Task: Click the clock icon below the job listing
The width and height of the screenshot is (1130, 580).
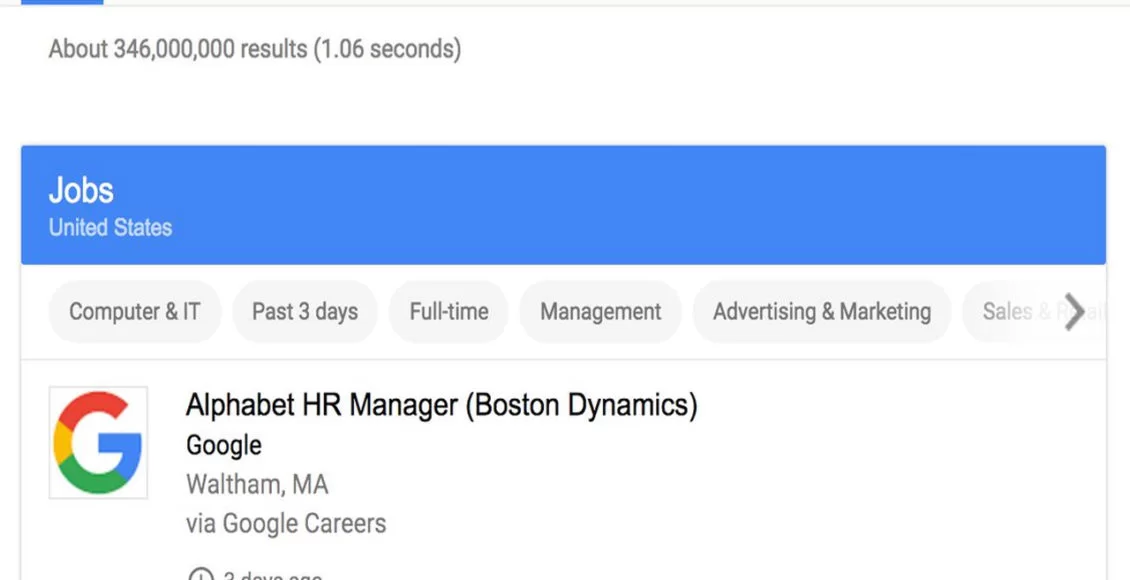Action: point(201,576)
